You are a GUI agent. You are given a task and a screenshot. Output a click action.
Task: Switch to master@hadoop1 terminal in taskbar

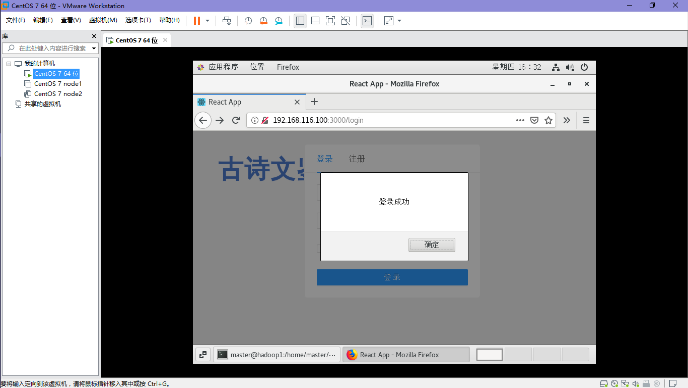277,355
